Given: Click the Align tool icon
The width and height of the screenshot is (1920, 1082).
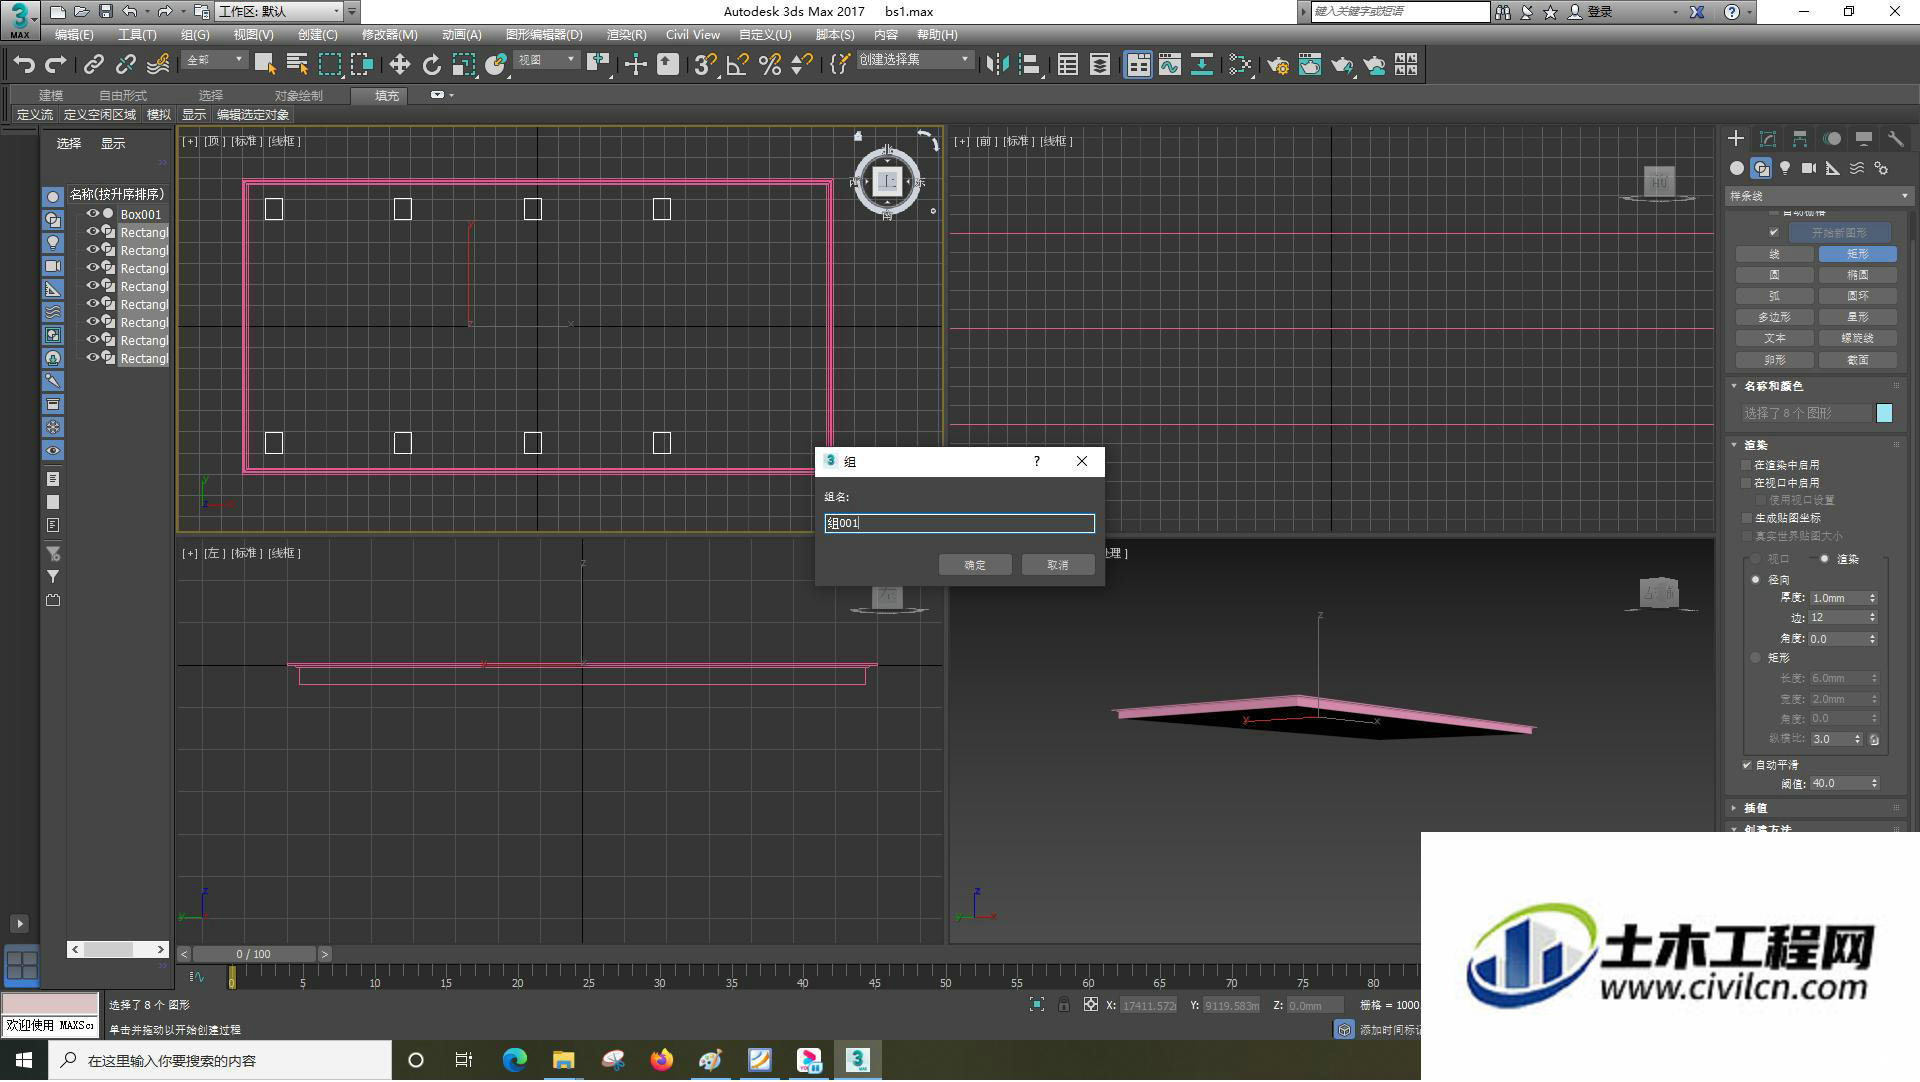Looking at the screenshot, I should point(1029,65).
